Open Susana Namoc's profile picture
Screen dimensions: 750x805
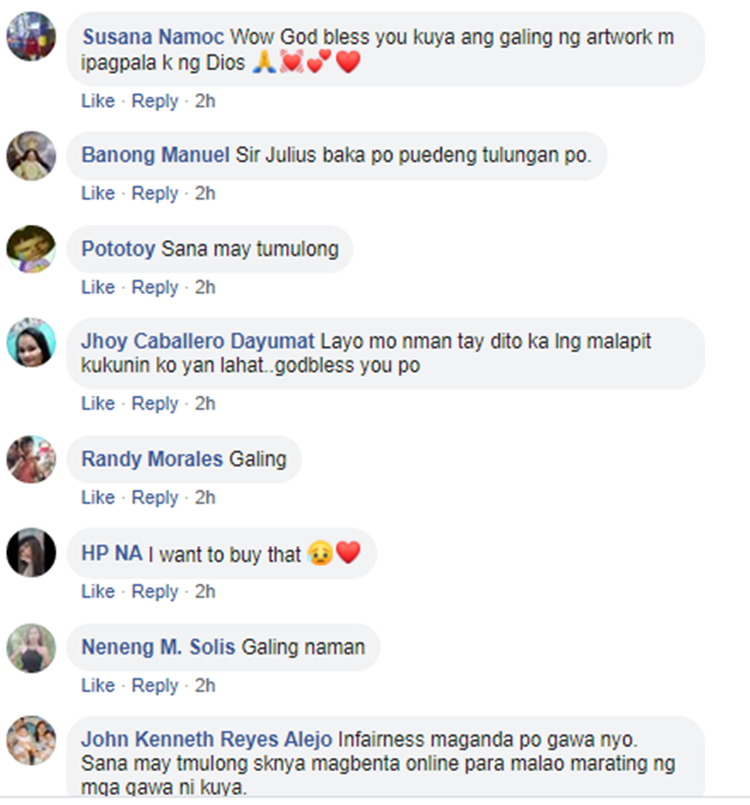pos(31,36)
